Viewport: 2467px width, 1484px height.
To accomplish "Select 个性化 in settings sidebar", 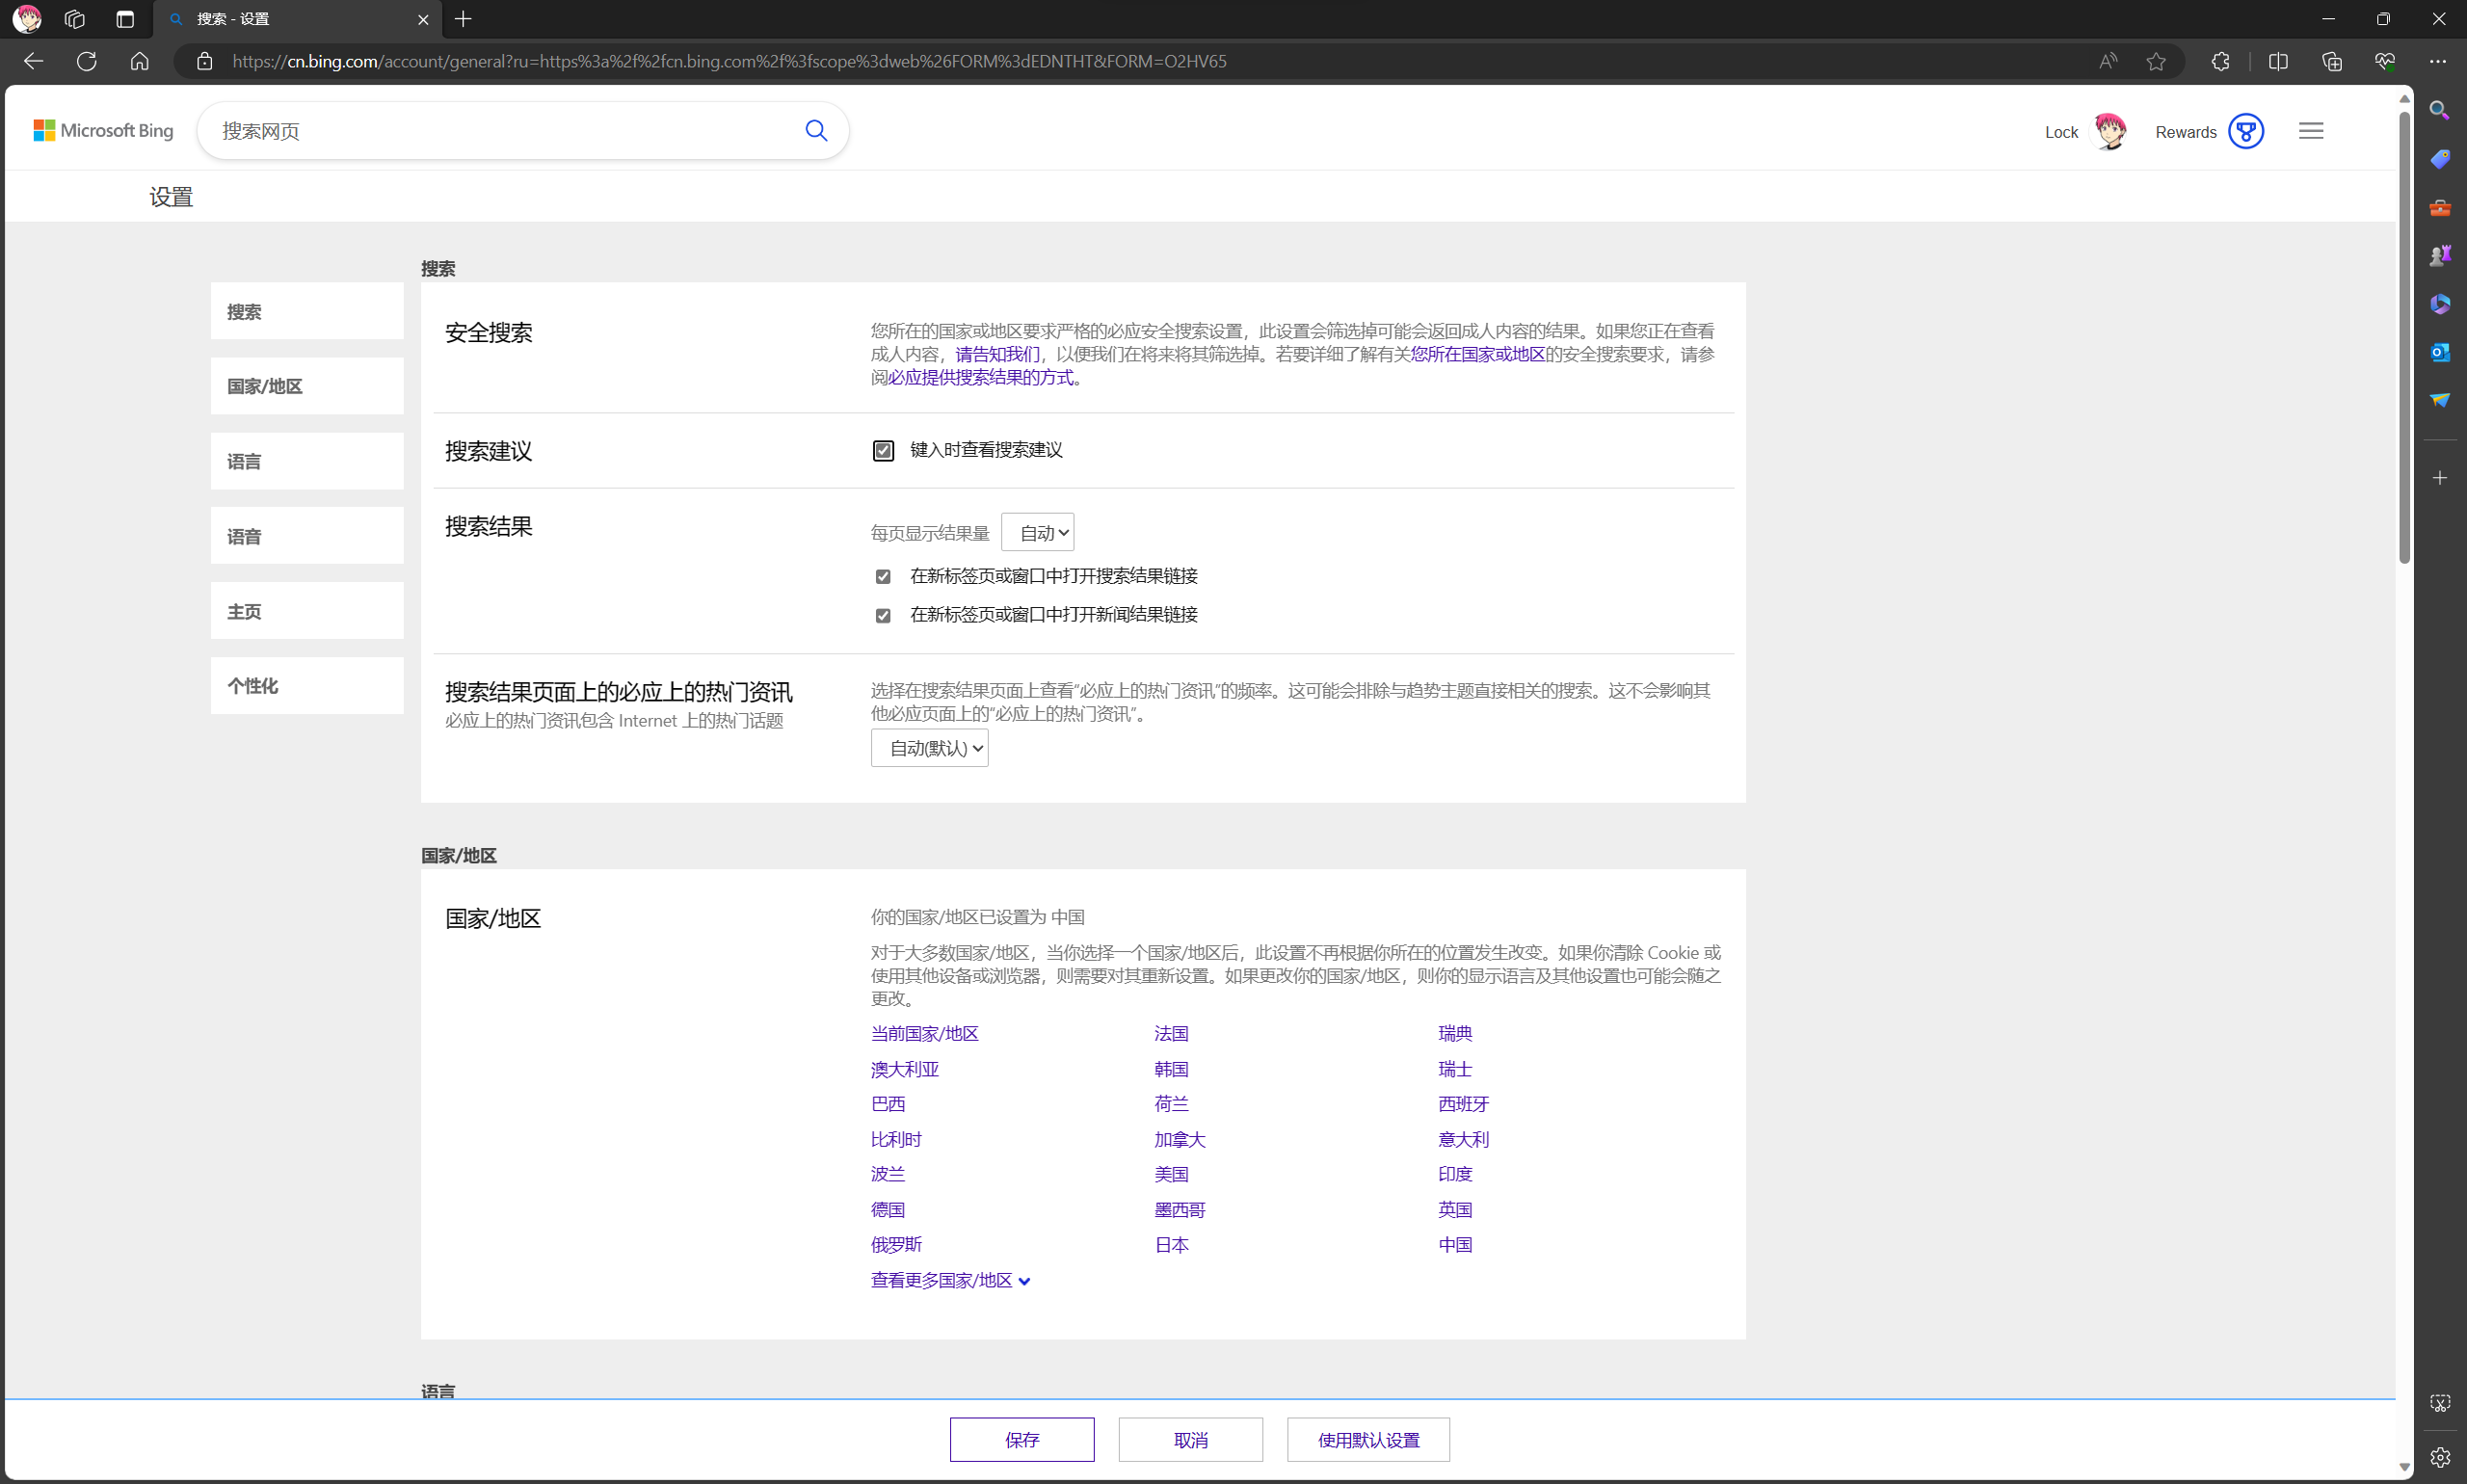I will click(x=307, y=686).
